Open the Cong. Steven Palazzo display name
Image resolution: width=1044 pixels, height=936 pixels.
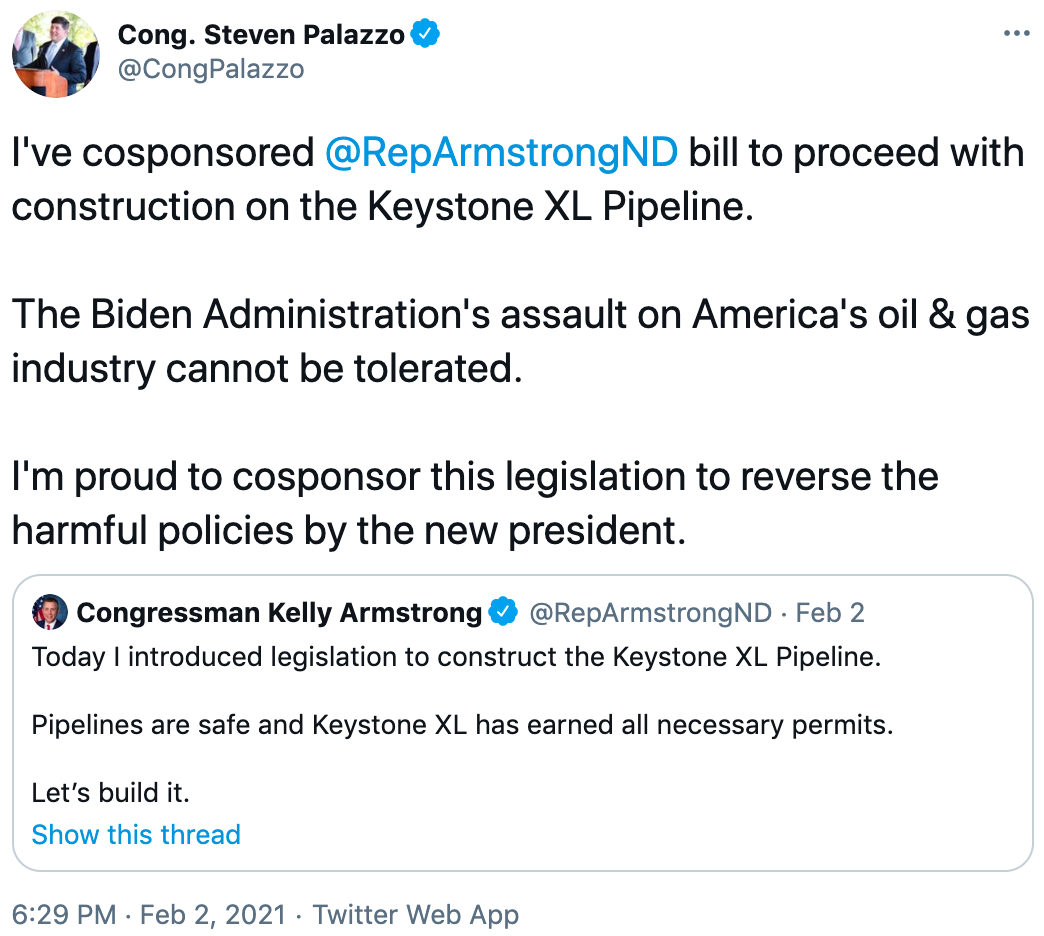tap(261, 35)
